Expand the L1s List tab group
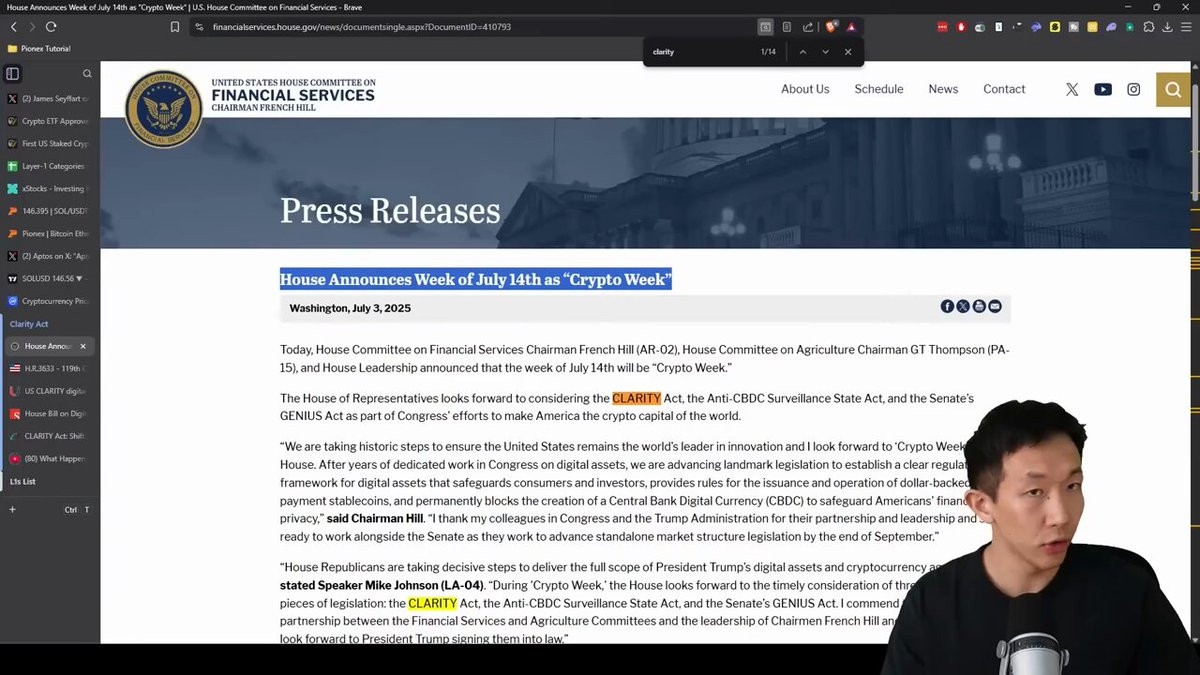The height and width of the screenshot is (675, 1200). tap(23, 482)
